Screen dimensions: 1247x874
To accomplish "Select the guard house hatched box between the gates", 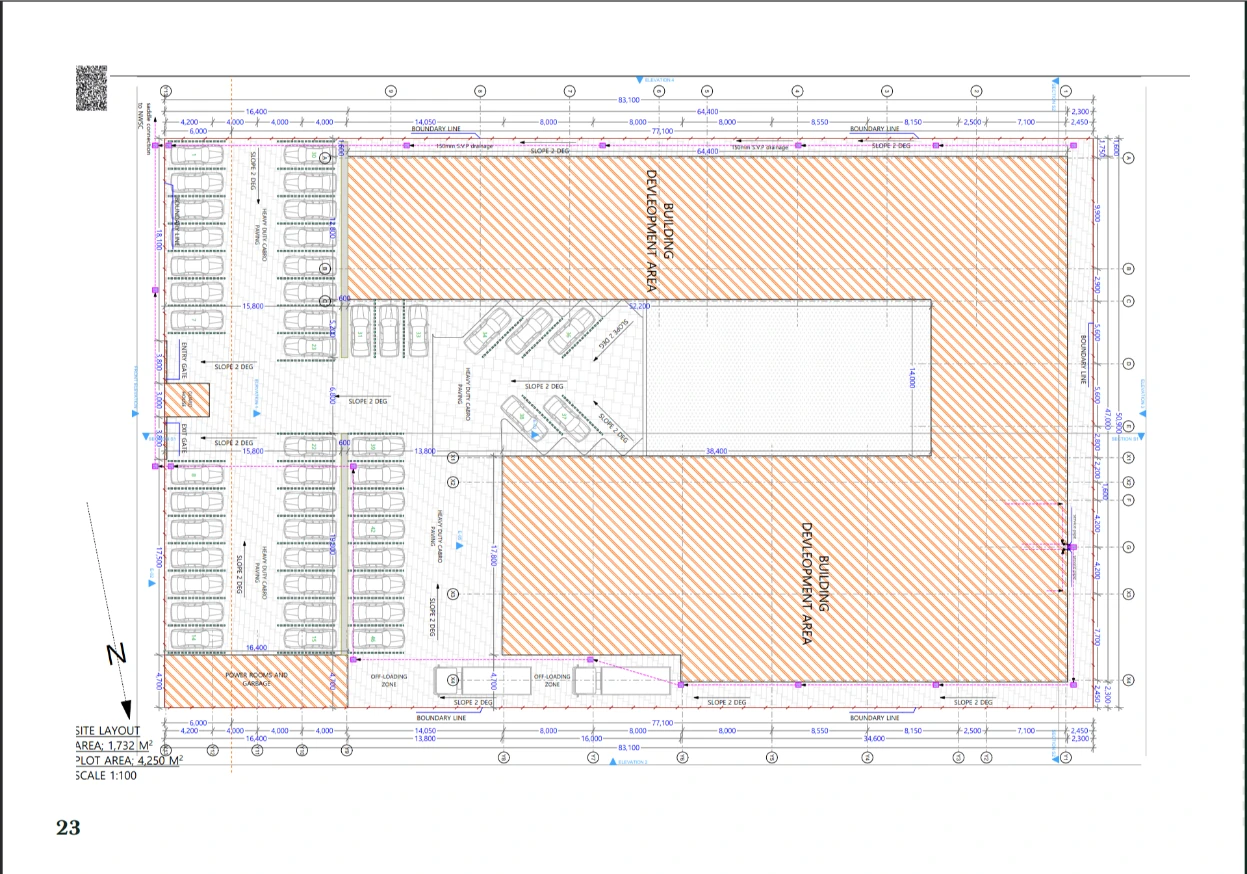I will [x=186, y=402].
